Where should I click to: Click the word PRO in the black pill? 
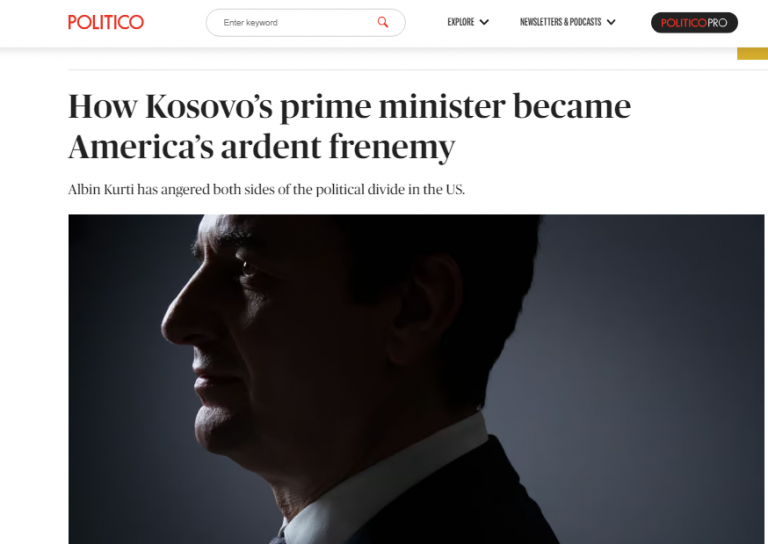[717, 23]
